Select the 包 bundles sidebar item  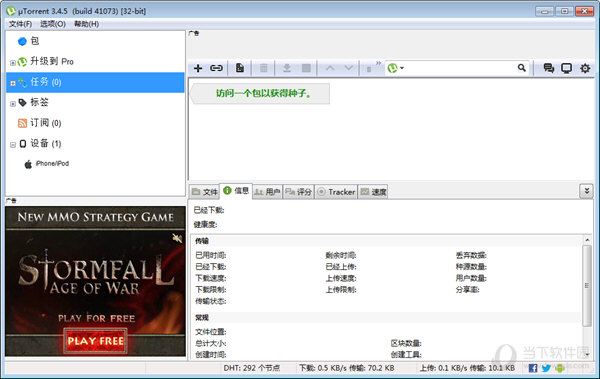[95, 41]
